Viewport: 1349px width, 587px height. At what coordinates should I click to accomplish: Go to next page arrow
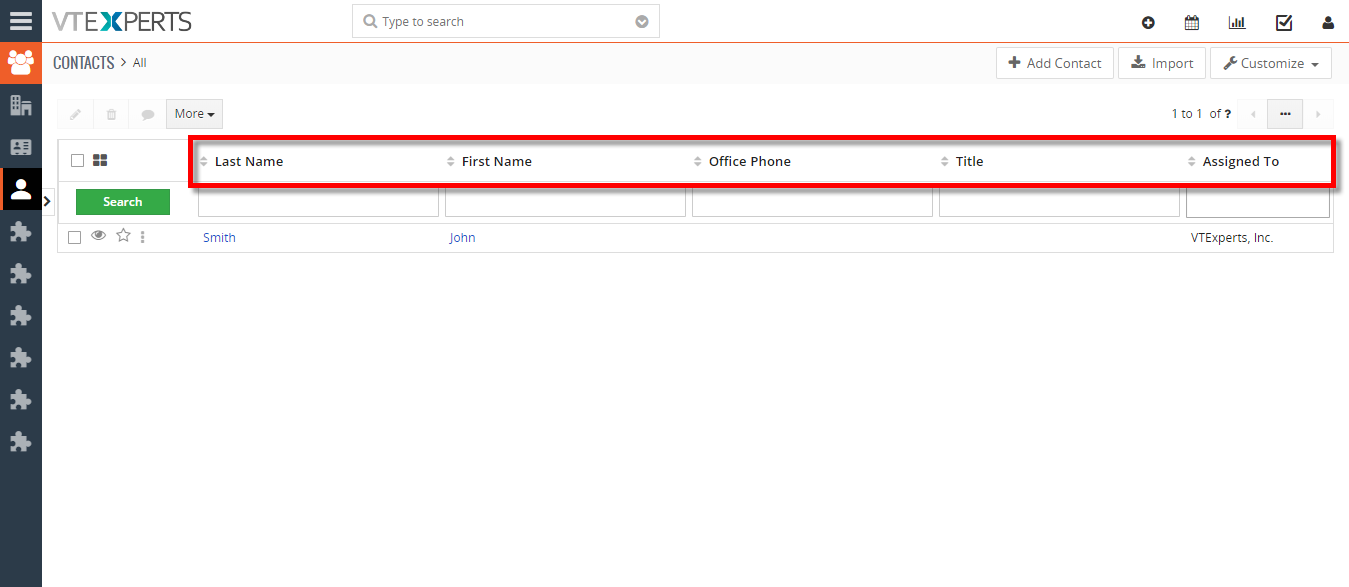pos(1318,114)
